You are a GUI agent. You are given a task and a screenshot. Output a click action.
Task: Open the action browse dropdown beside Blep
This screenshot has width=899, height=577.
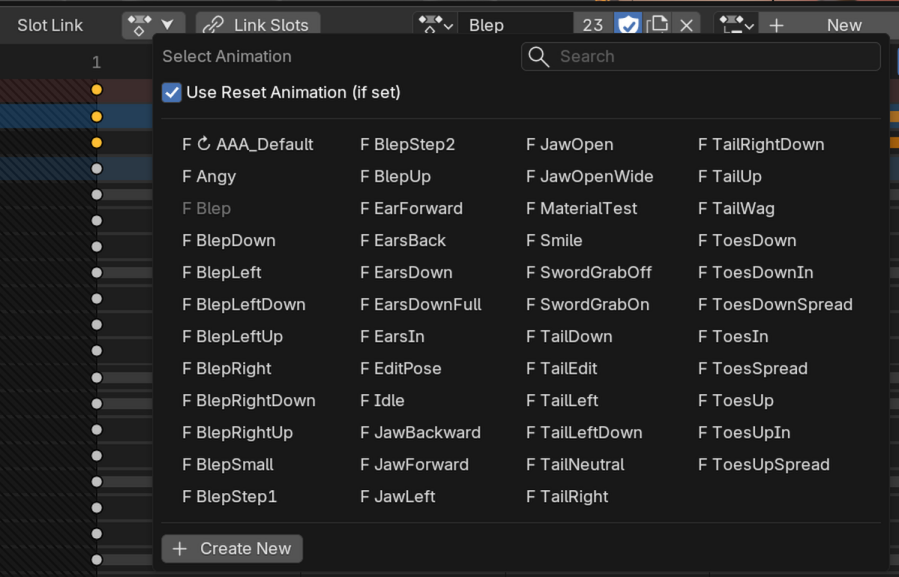[x=435, y=25]
